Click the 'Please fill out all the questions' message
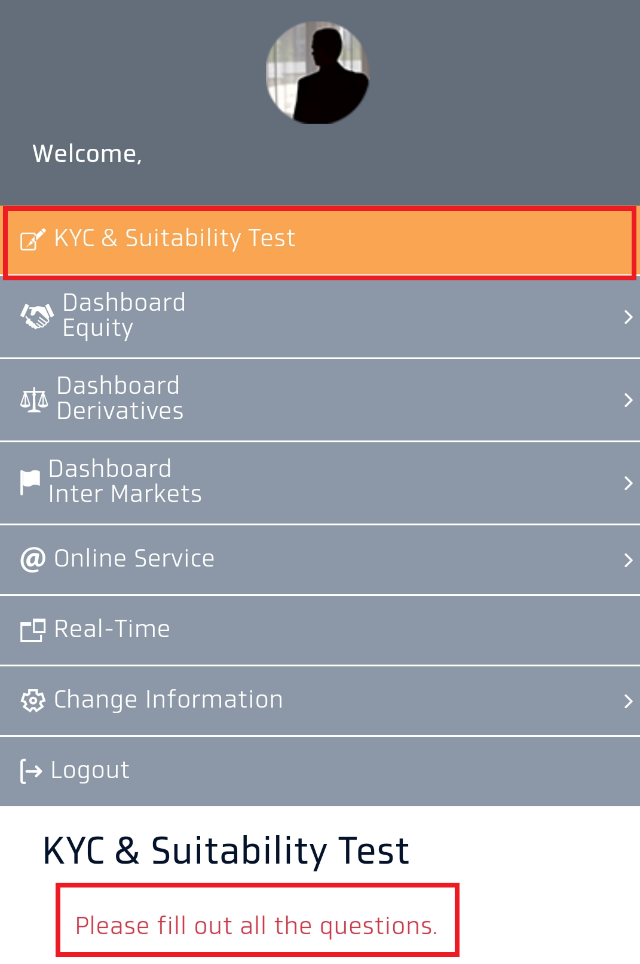 256,926
